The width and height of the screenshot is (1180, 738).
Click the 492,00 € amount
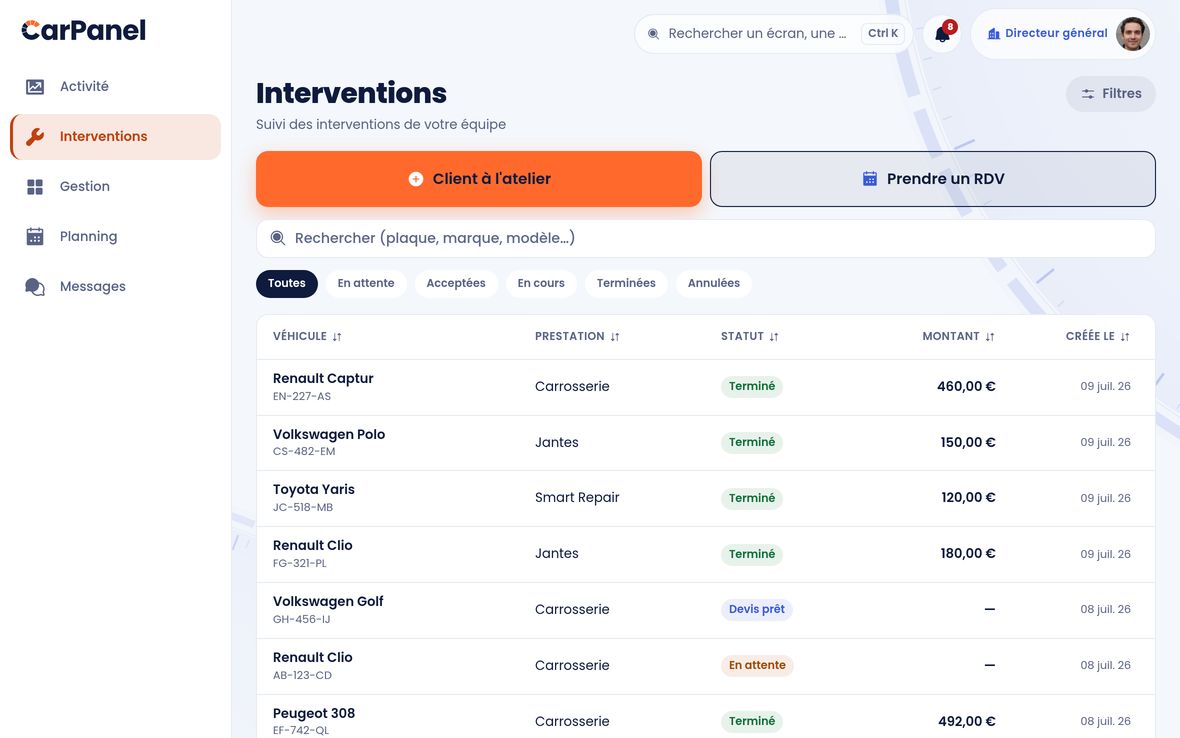click(x=967, y=721)
